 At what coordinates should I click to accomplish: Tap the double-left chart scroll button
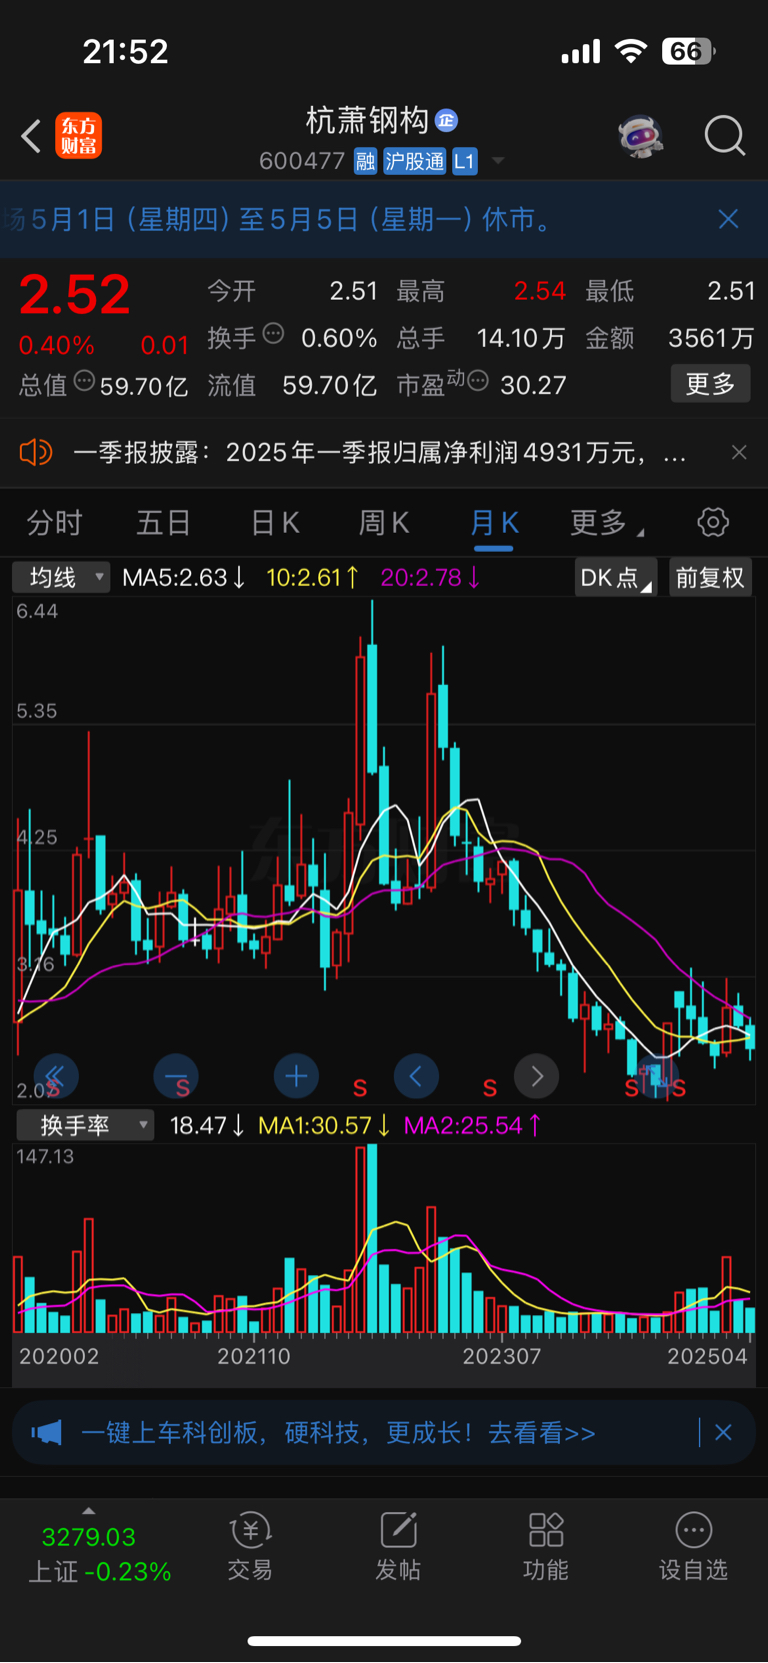(x=56, y=1076)
